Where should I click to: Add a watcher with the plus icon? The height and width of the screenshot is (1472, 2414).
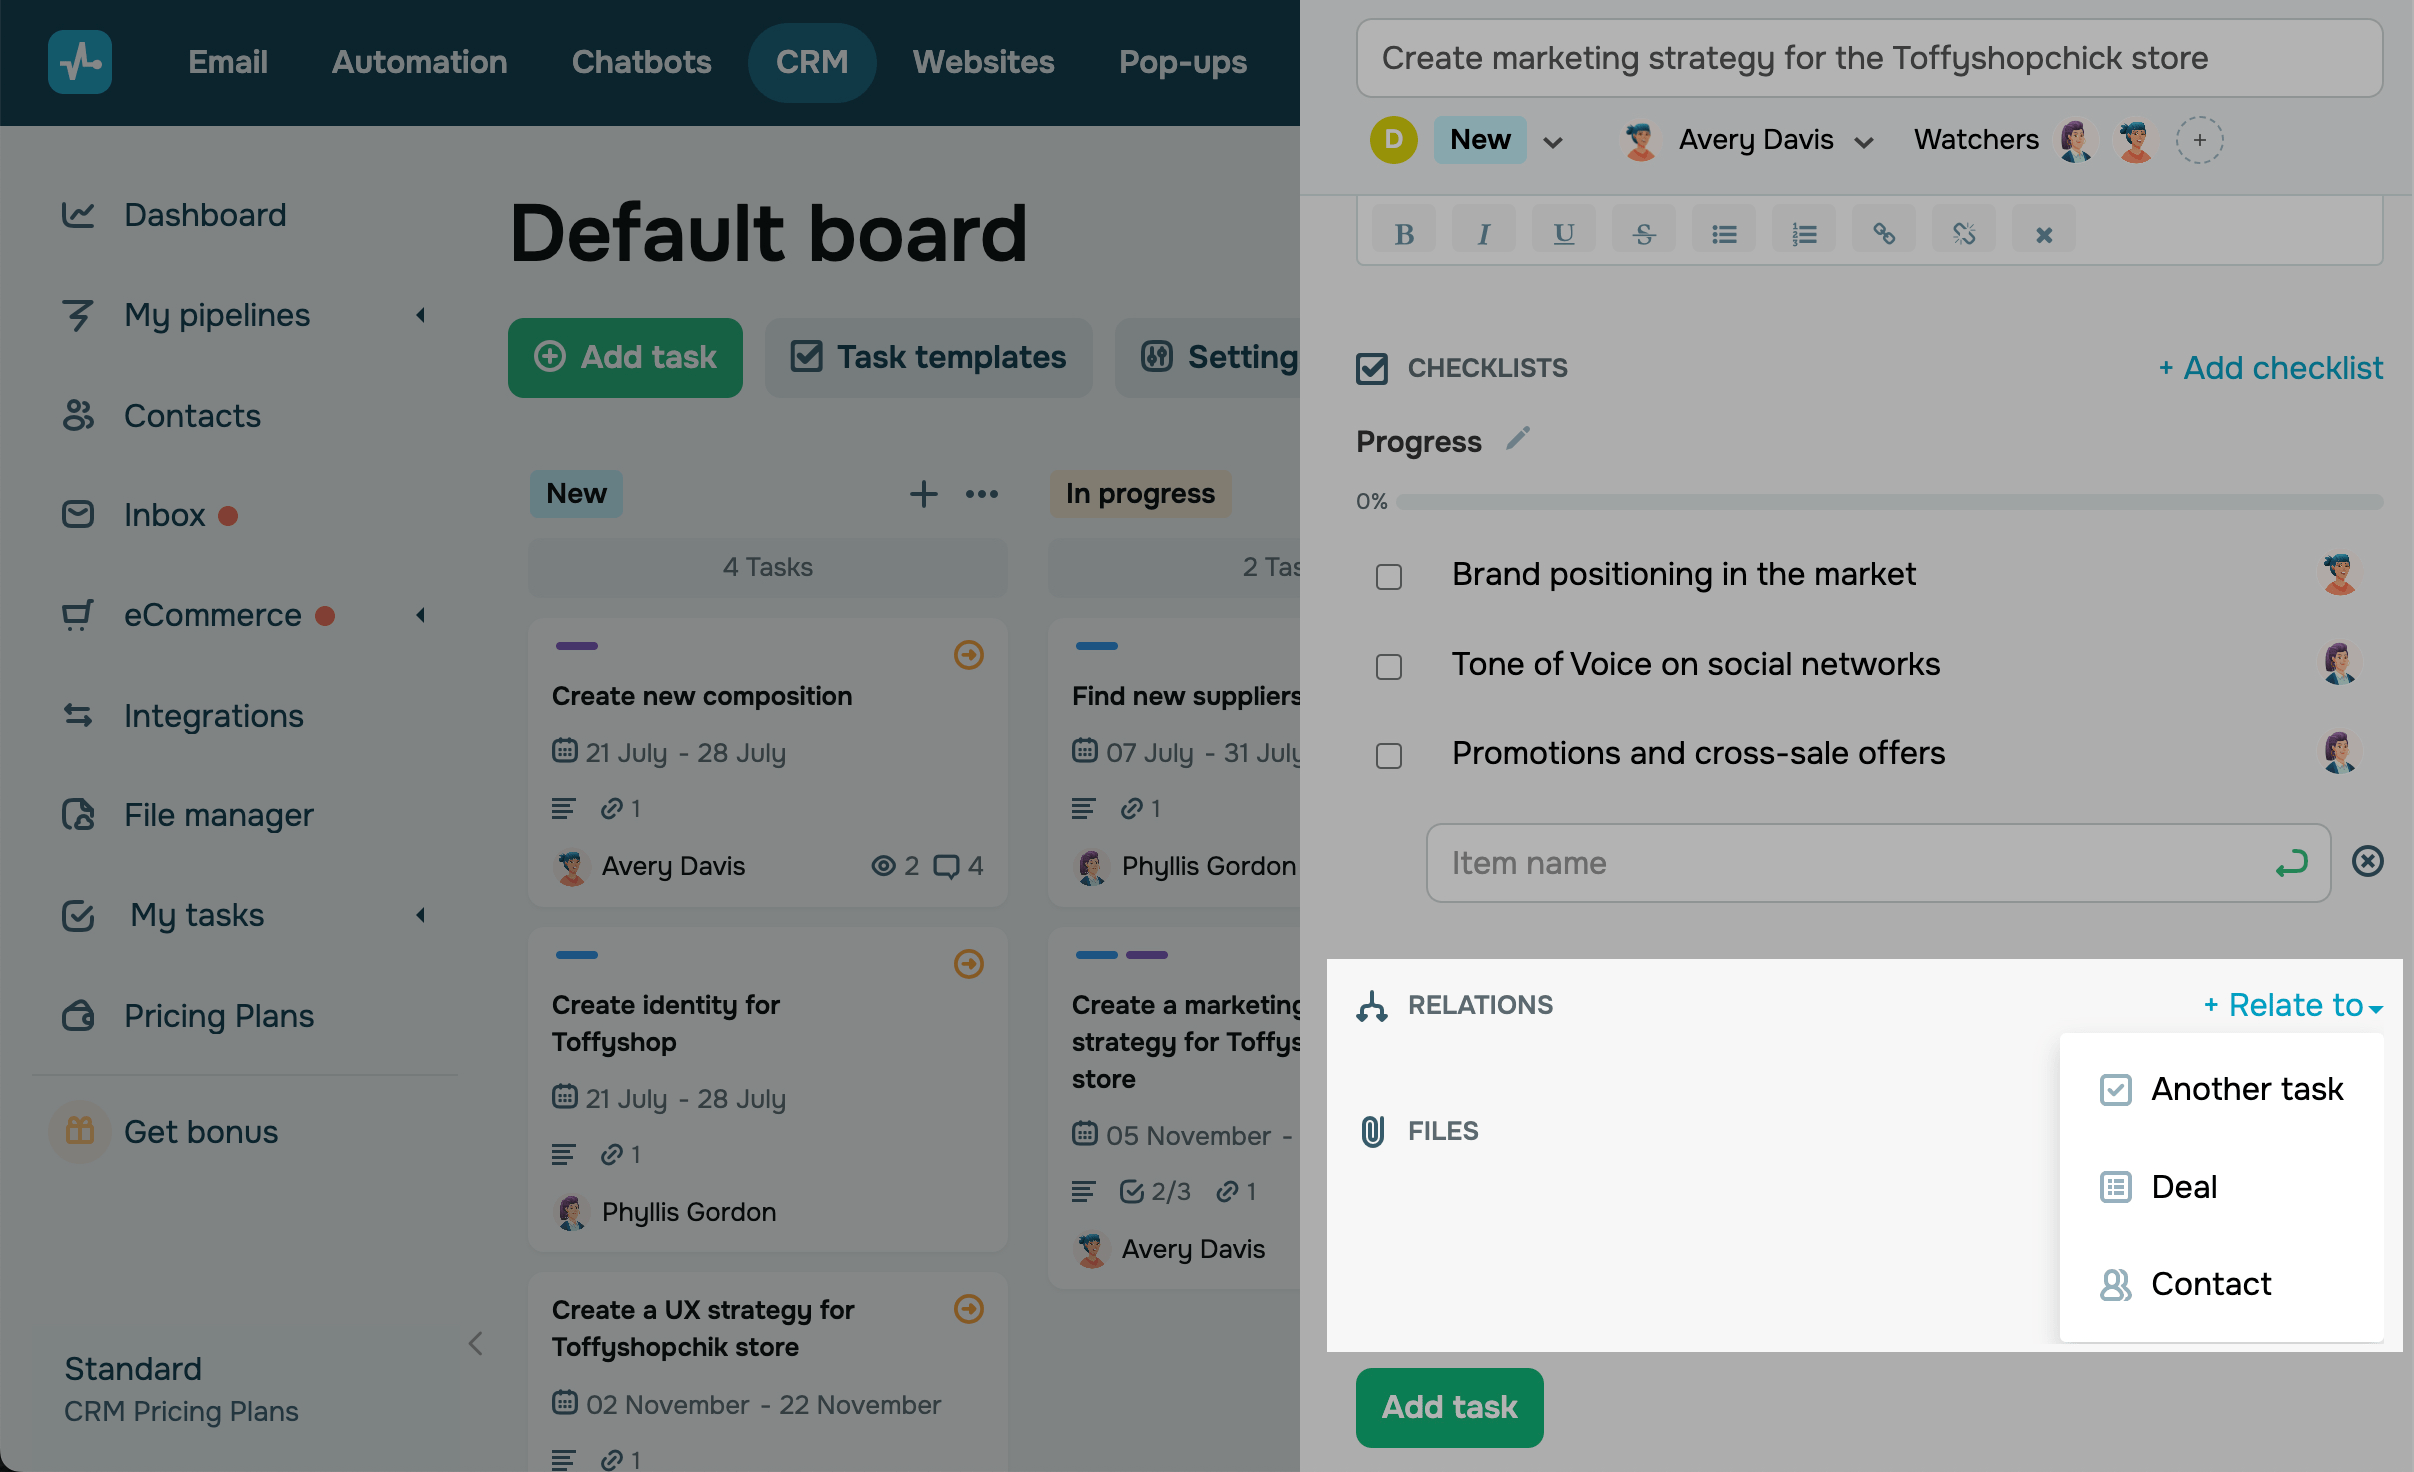pyautogui.click(x=2199, y=140)
